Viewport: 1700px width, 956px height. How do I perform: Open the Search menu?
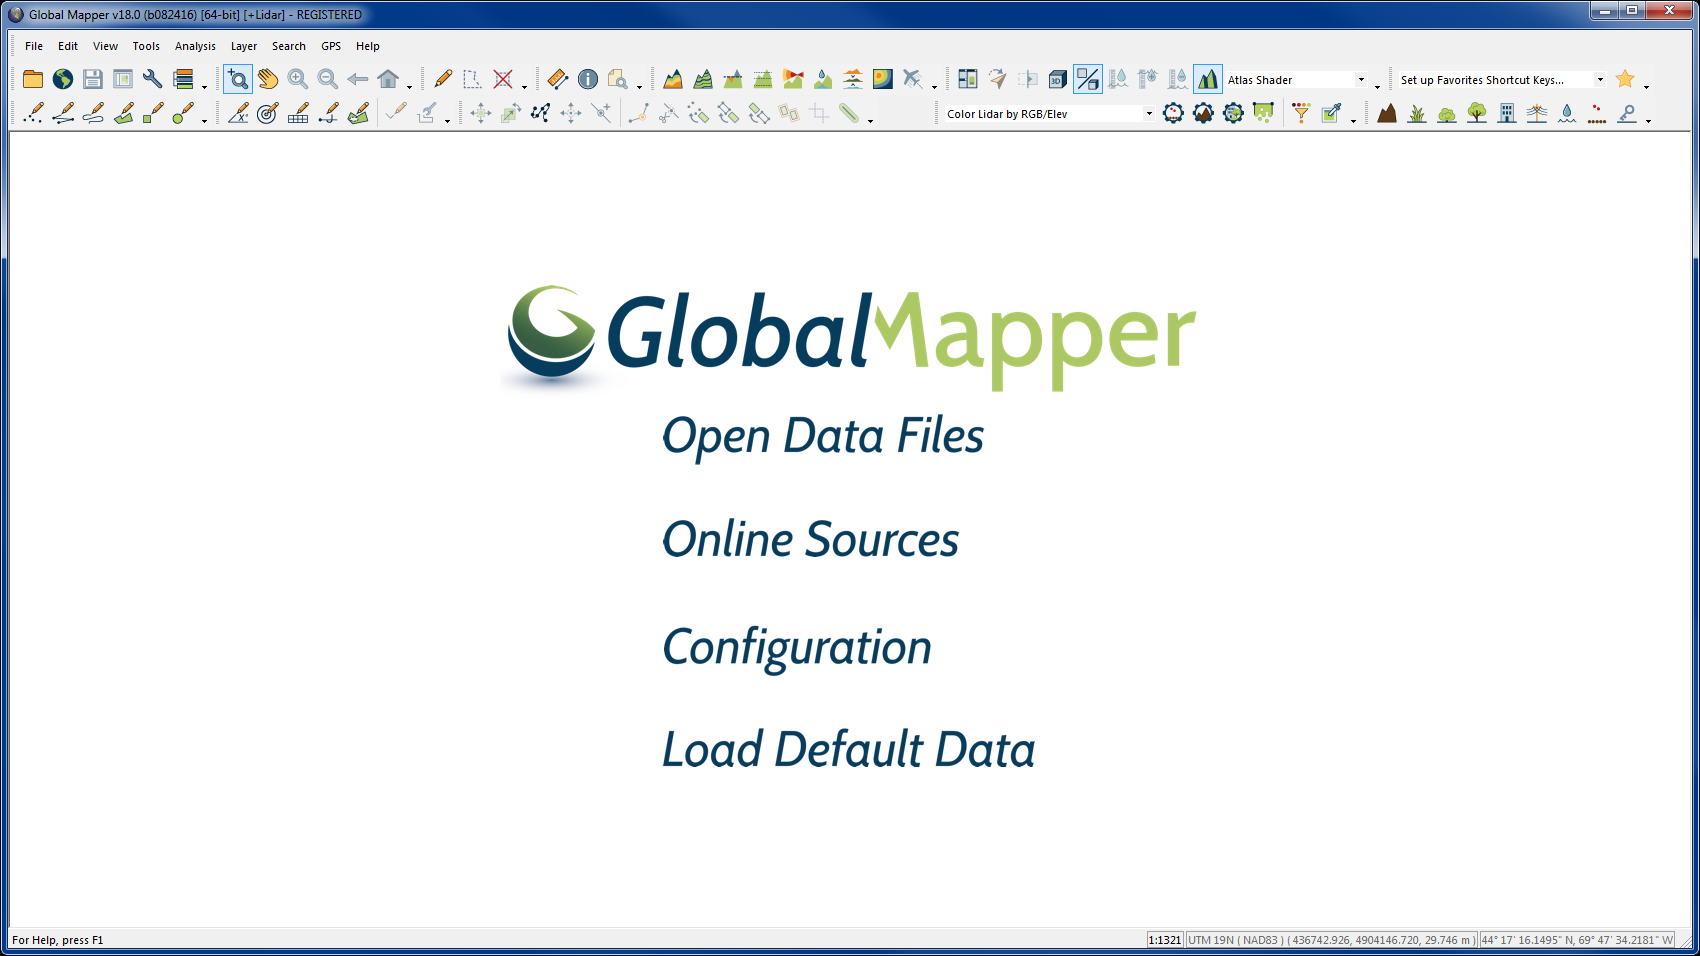[289, 46]
